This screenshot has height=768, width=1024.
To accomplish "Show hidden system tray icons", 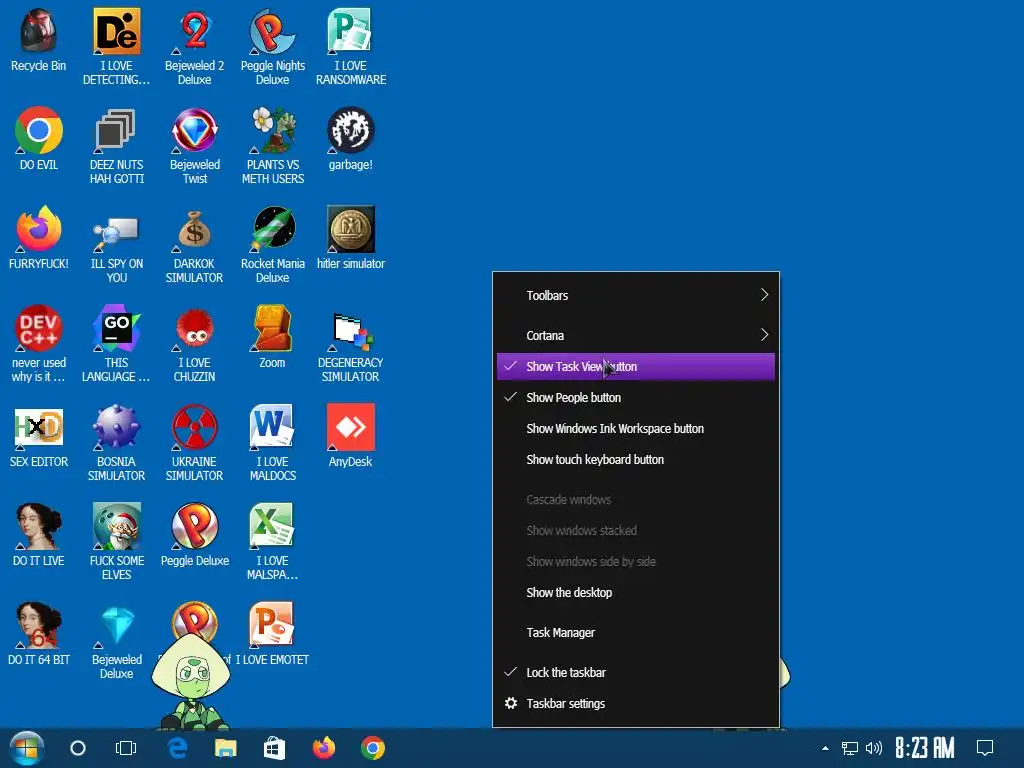I will [x=825, y=748].
